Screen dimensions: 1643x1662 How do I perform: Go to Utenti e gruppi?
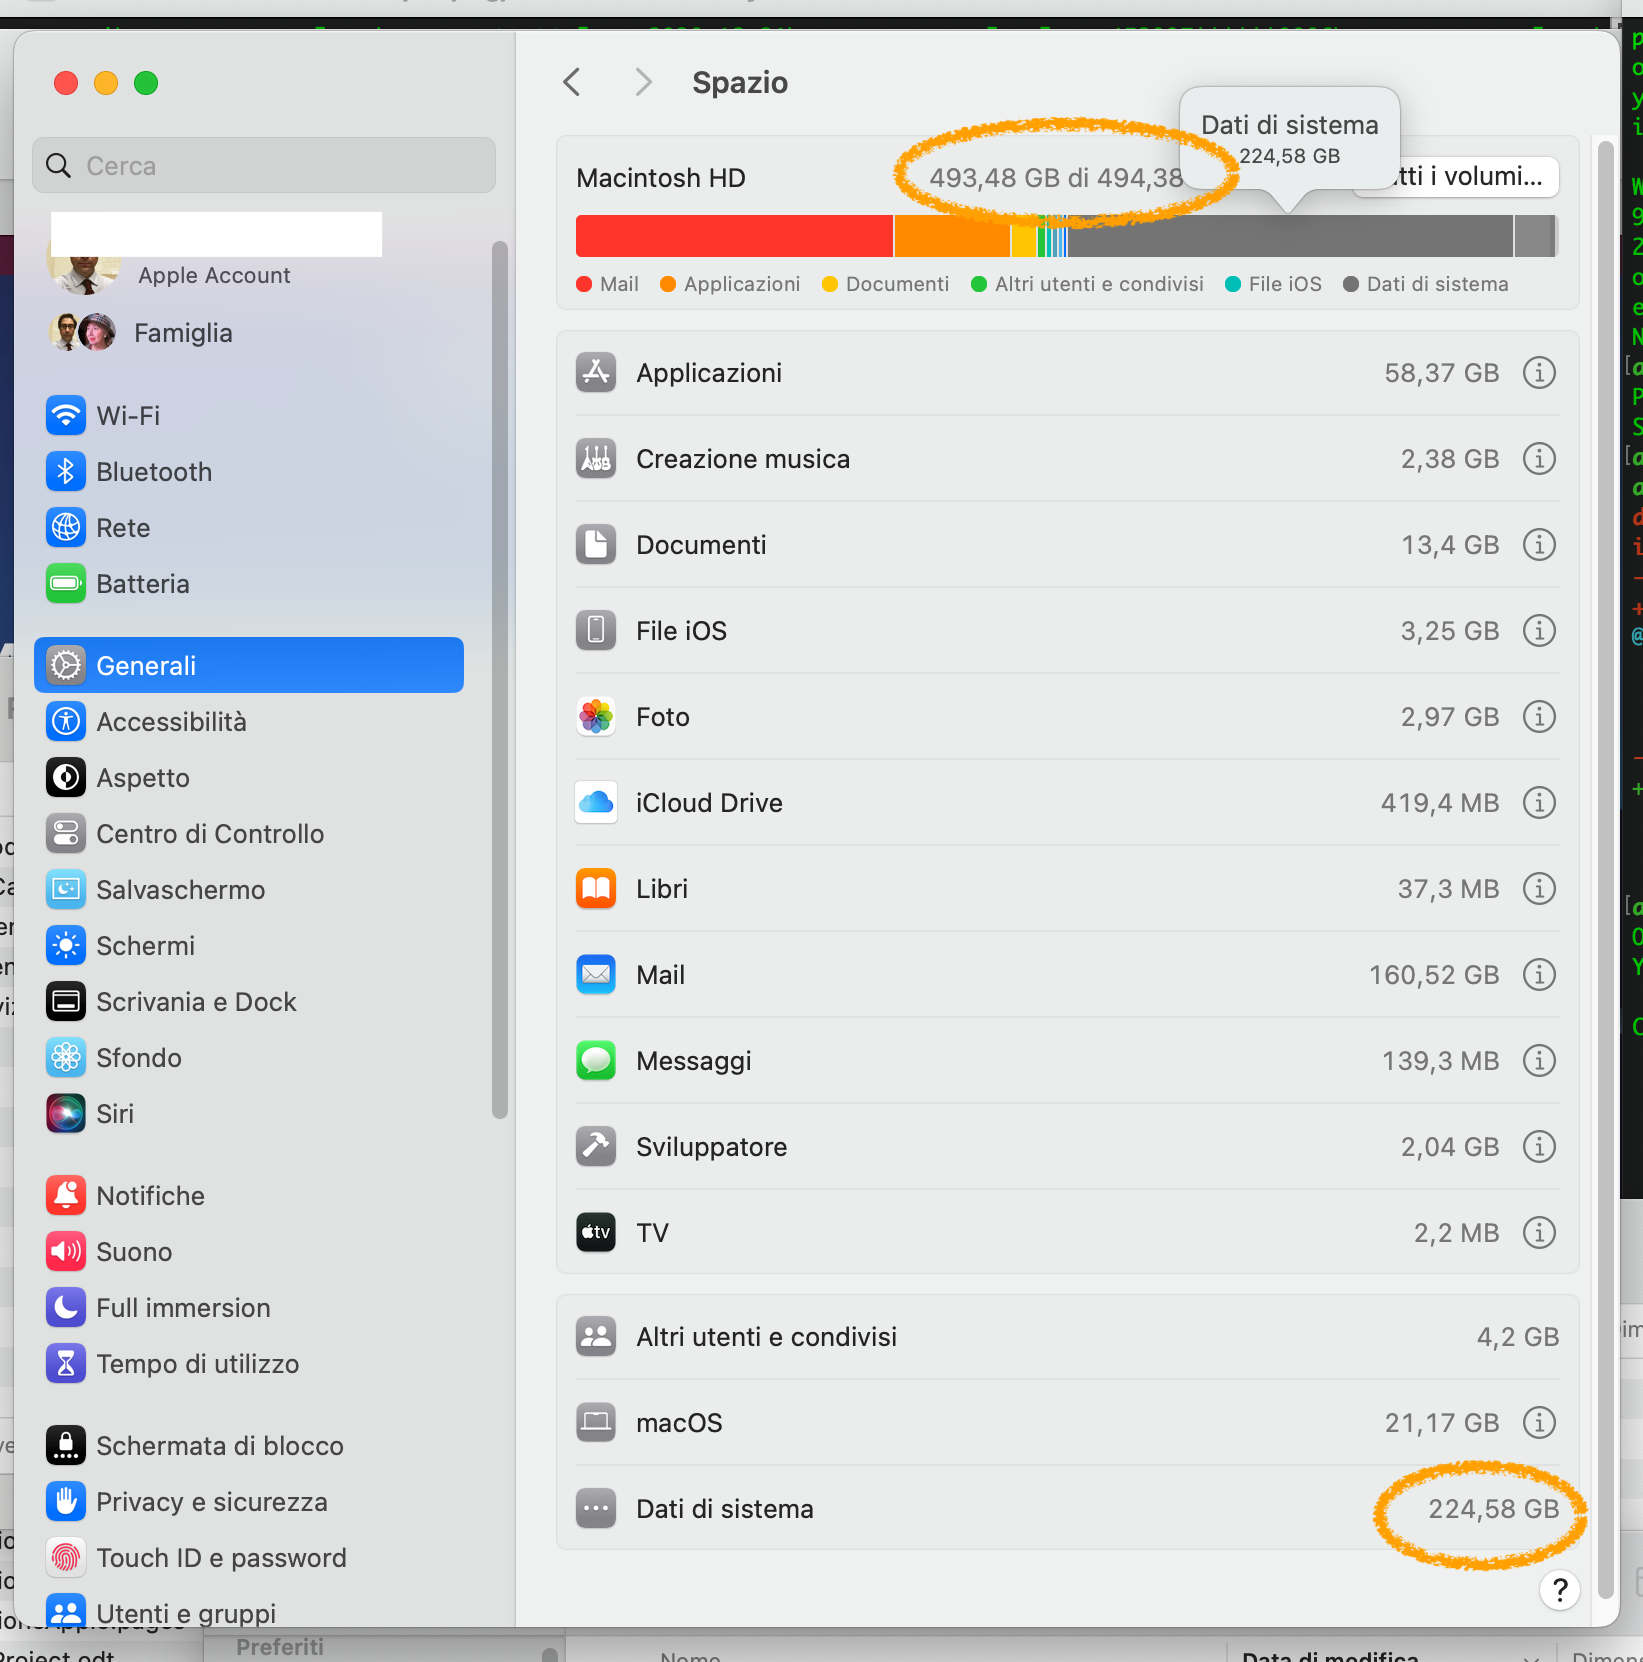click(x=186, y=1613)
